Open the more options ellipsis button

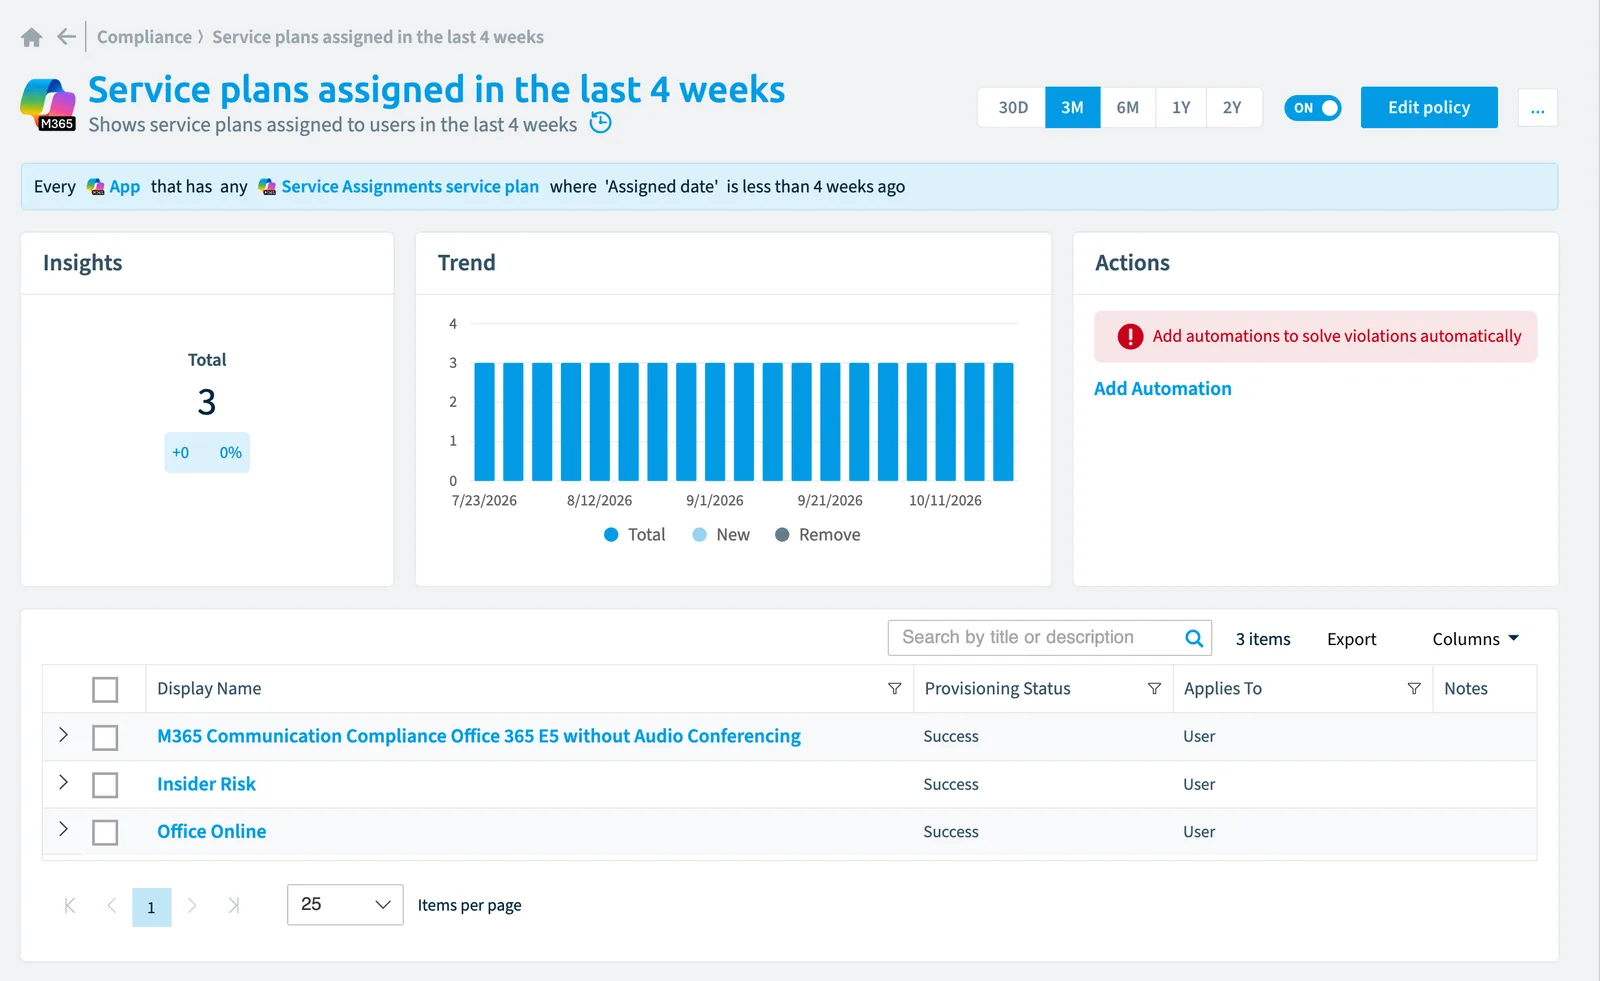(1537, 108)
